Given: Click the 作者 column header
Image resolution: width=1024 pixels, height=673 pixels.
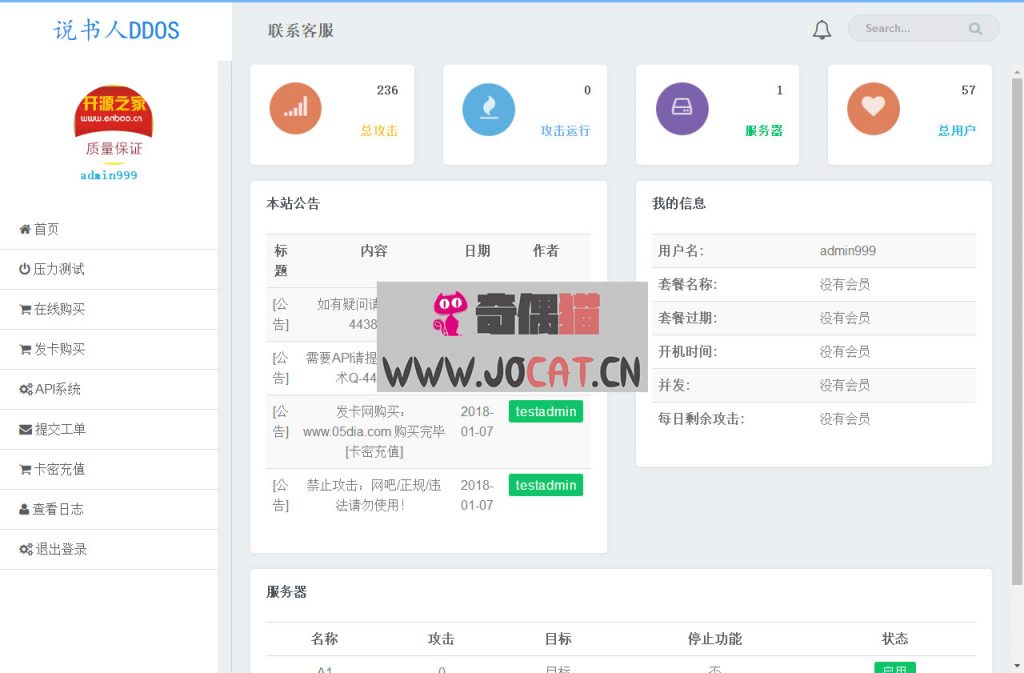Looking at the screenshot, I should click(x=545, y=251).
